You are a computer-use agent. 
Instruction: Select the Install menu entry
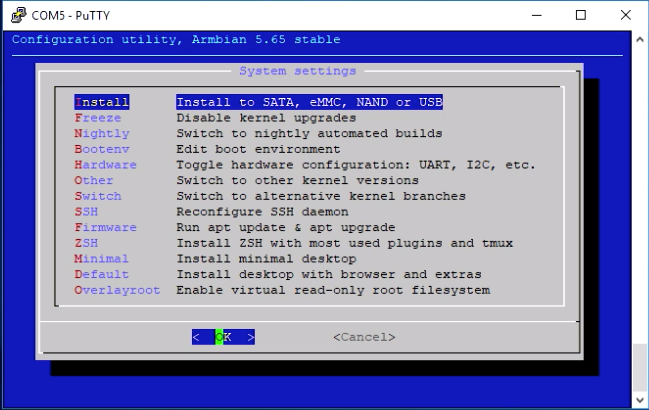point(102,102)
